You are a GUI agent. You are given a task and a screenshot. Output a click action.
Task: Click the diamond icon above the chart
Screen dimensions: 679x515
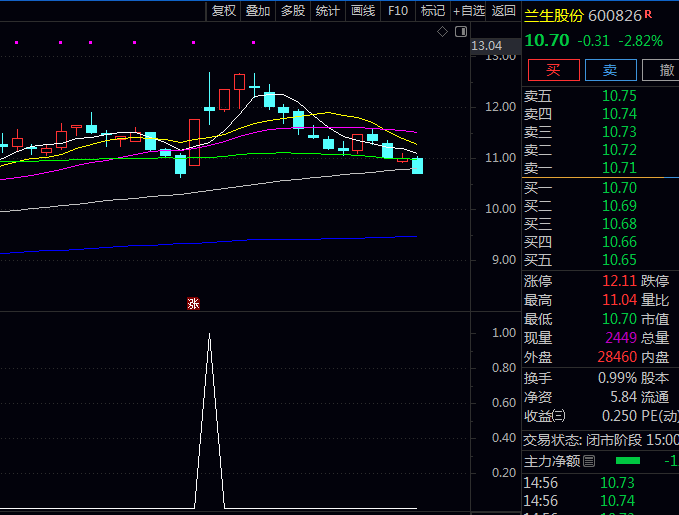click(442, 32)
